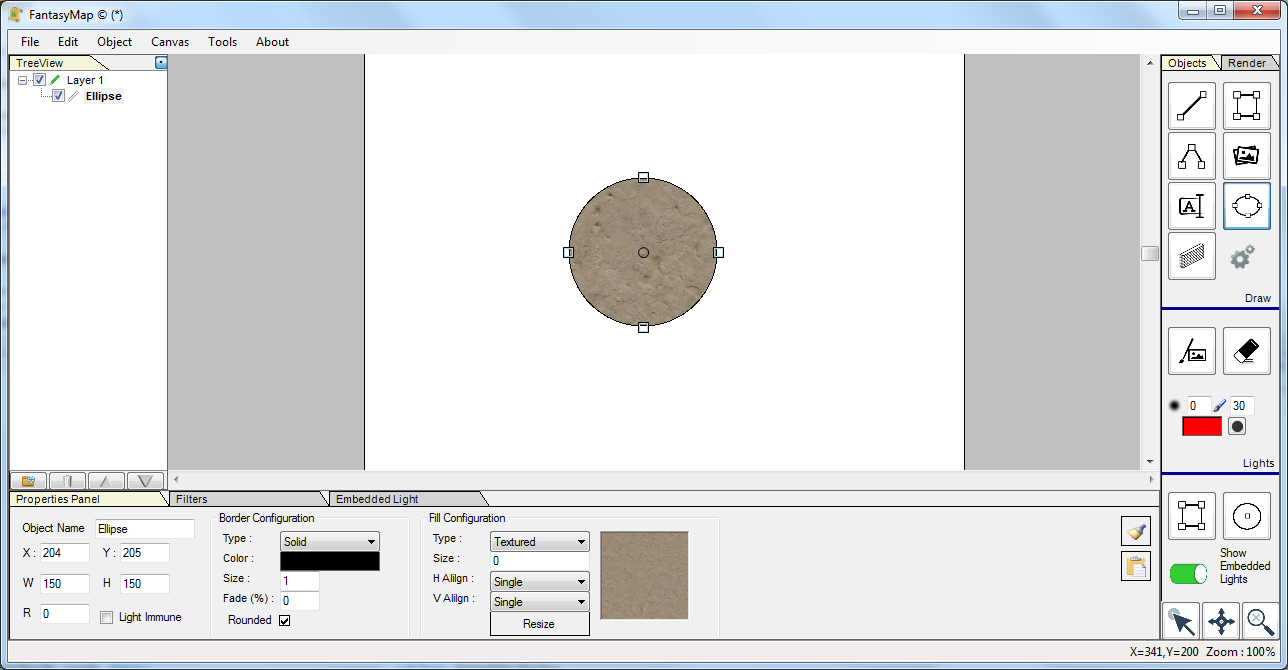Click the ellipse center handle on canvas
1288x670 pixels.
pyautogui.click(x=643, y=252)
